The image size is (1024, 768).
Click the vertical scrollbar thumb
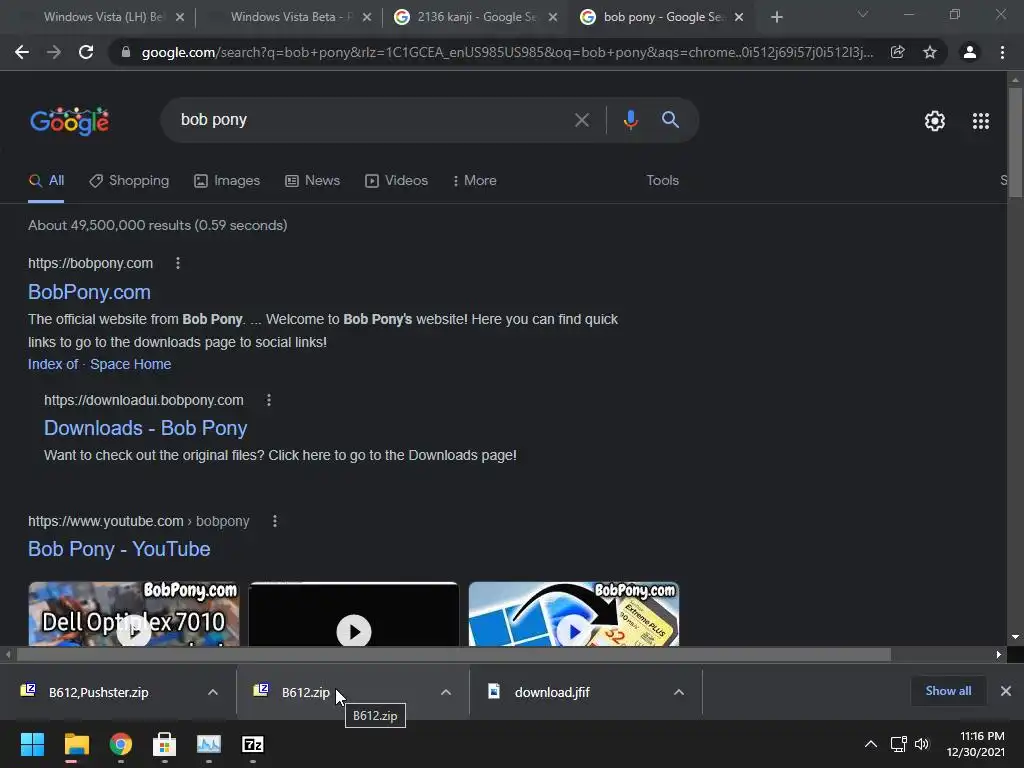(1015, 142)
